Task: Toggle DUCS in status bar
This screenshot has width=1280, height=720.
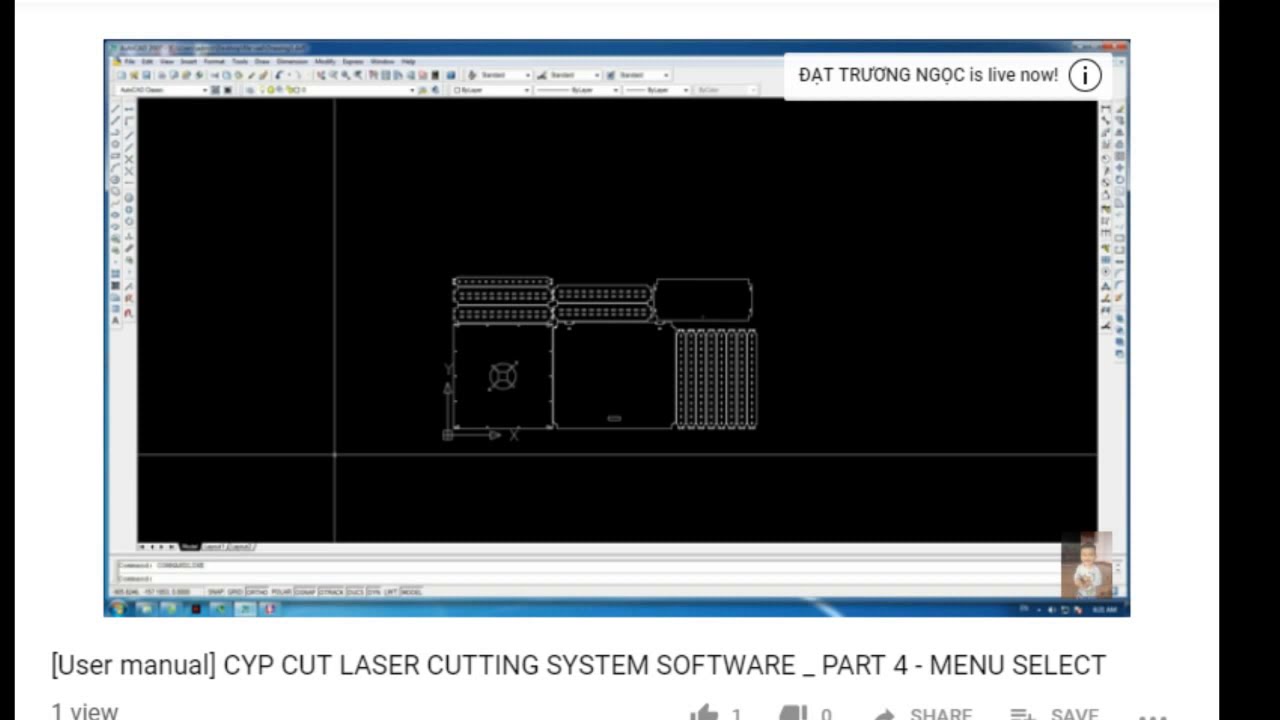Action: [355, 592]
